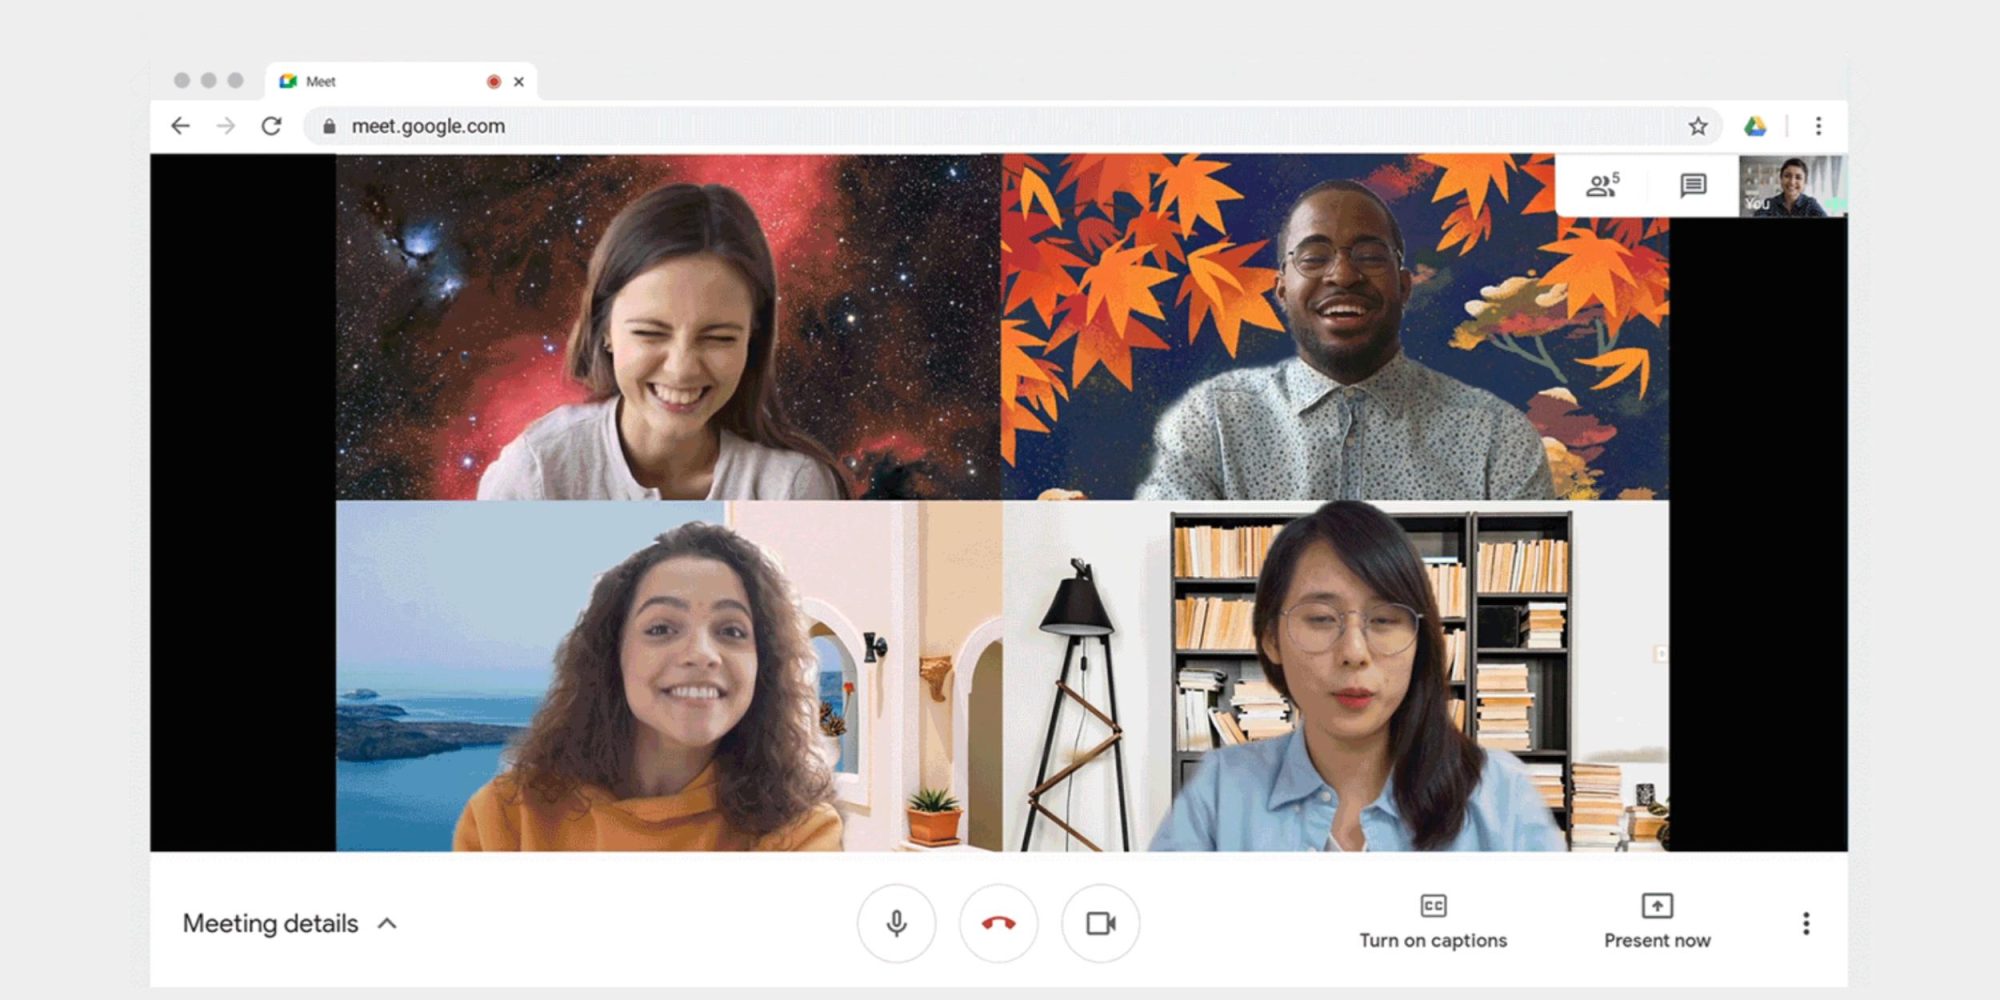2000x1000 pixels.
Task: Open the Google Drive extension
Action: (x=1754, y=126)
